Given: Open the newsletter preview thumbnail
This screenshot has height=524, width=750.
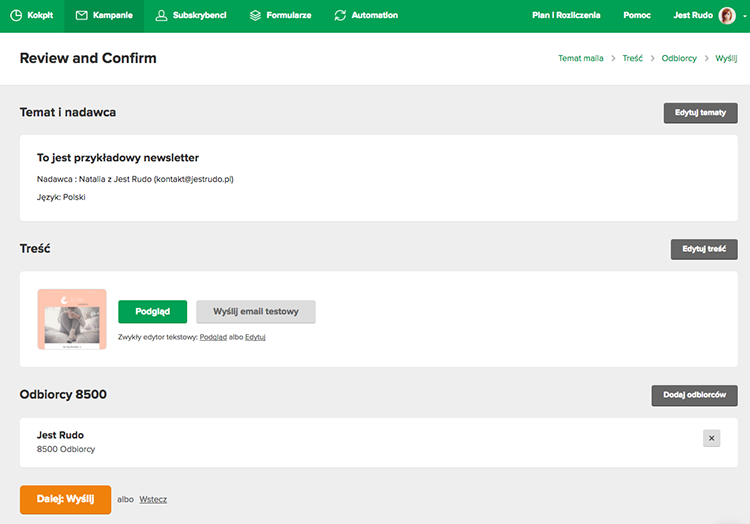Looking at the screenshot, I should [x=72, y=319].
